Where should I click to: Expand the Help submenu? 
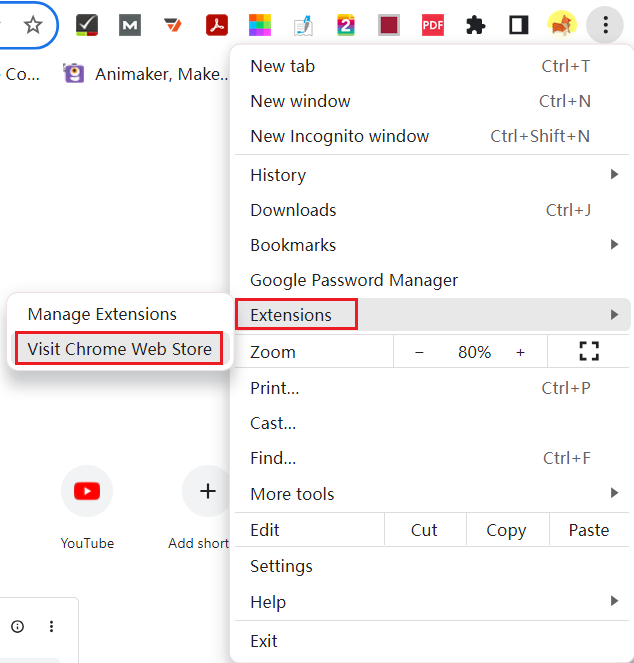coord(431,602)
